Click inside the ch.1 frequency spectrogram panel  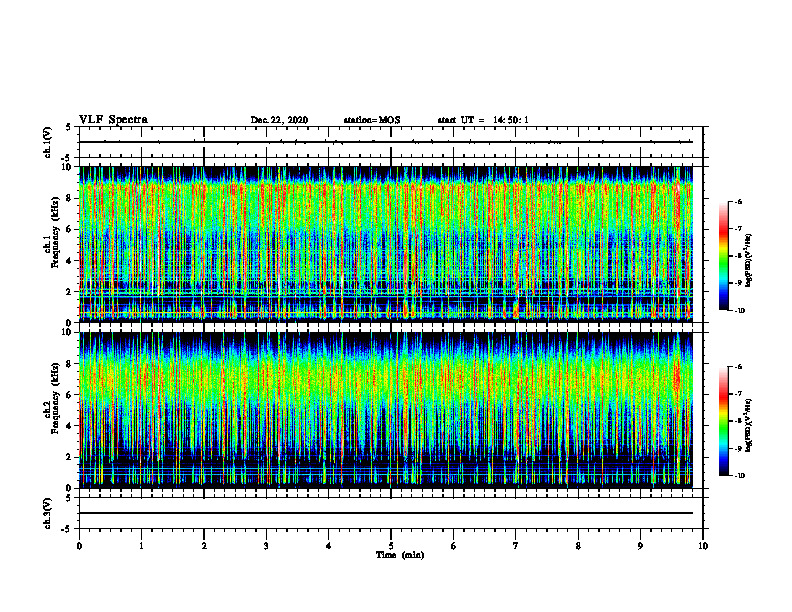(386, 244)
